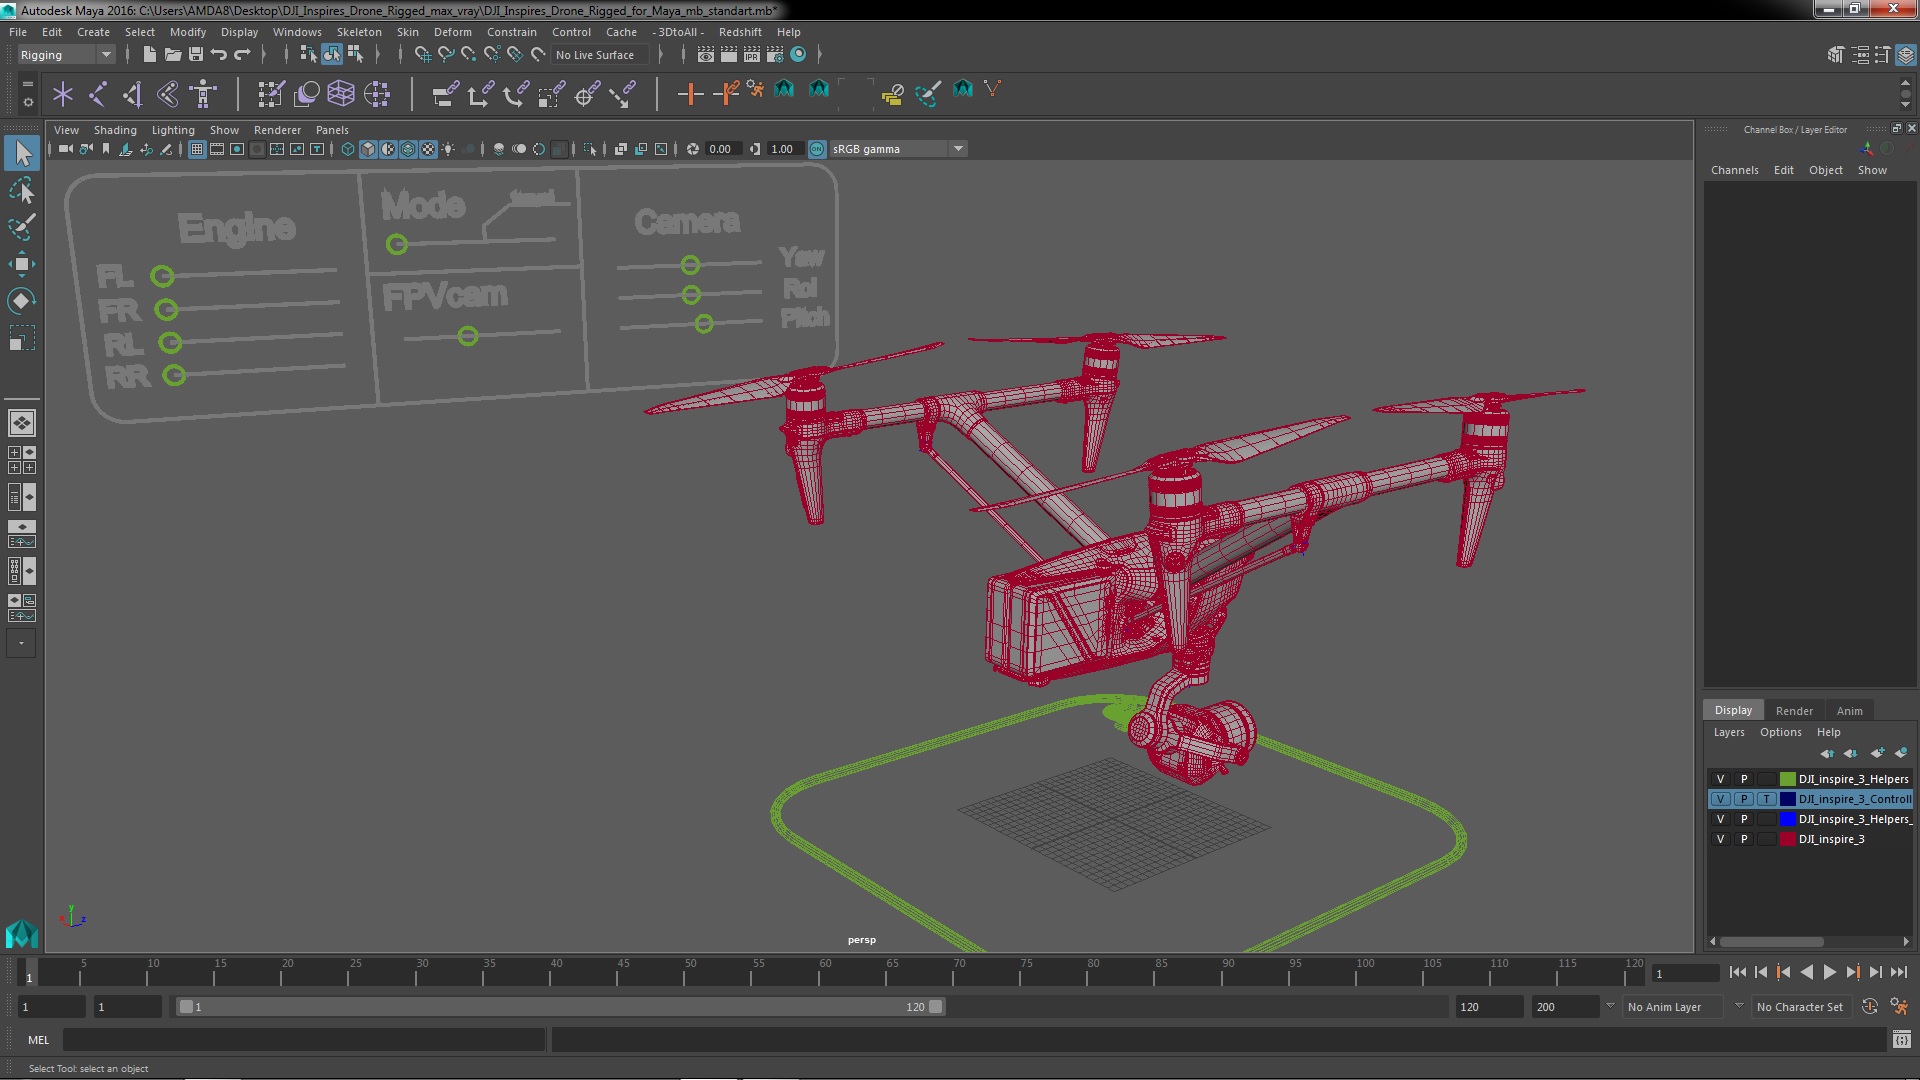Click frame 60 on the timeline
Viewport: 1920px width, 1080px height.
pyautogui.click(x=825, y=974)
